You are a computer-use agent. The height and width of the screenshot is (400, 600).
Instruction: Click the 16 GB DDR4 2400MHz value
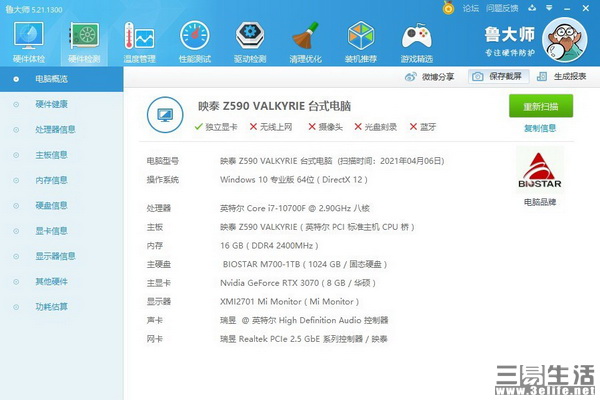269,246
